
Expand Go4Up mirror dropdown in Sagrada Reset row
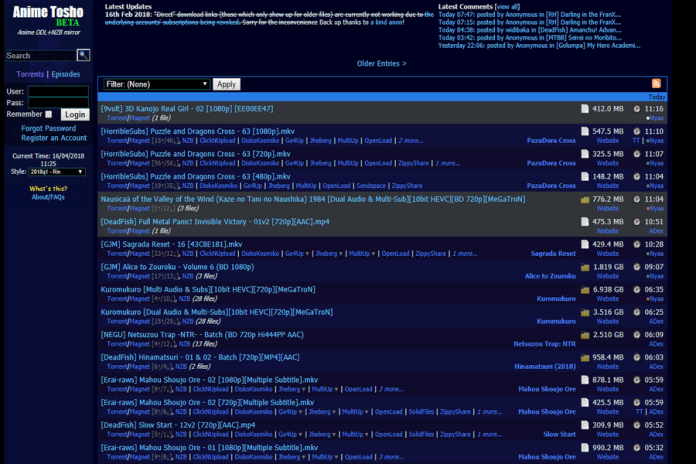[x=307, y=254]
